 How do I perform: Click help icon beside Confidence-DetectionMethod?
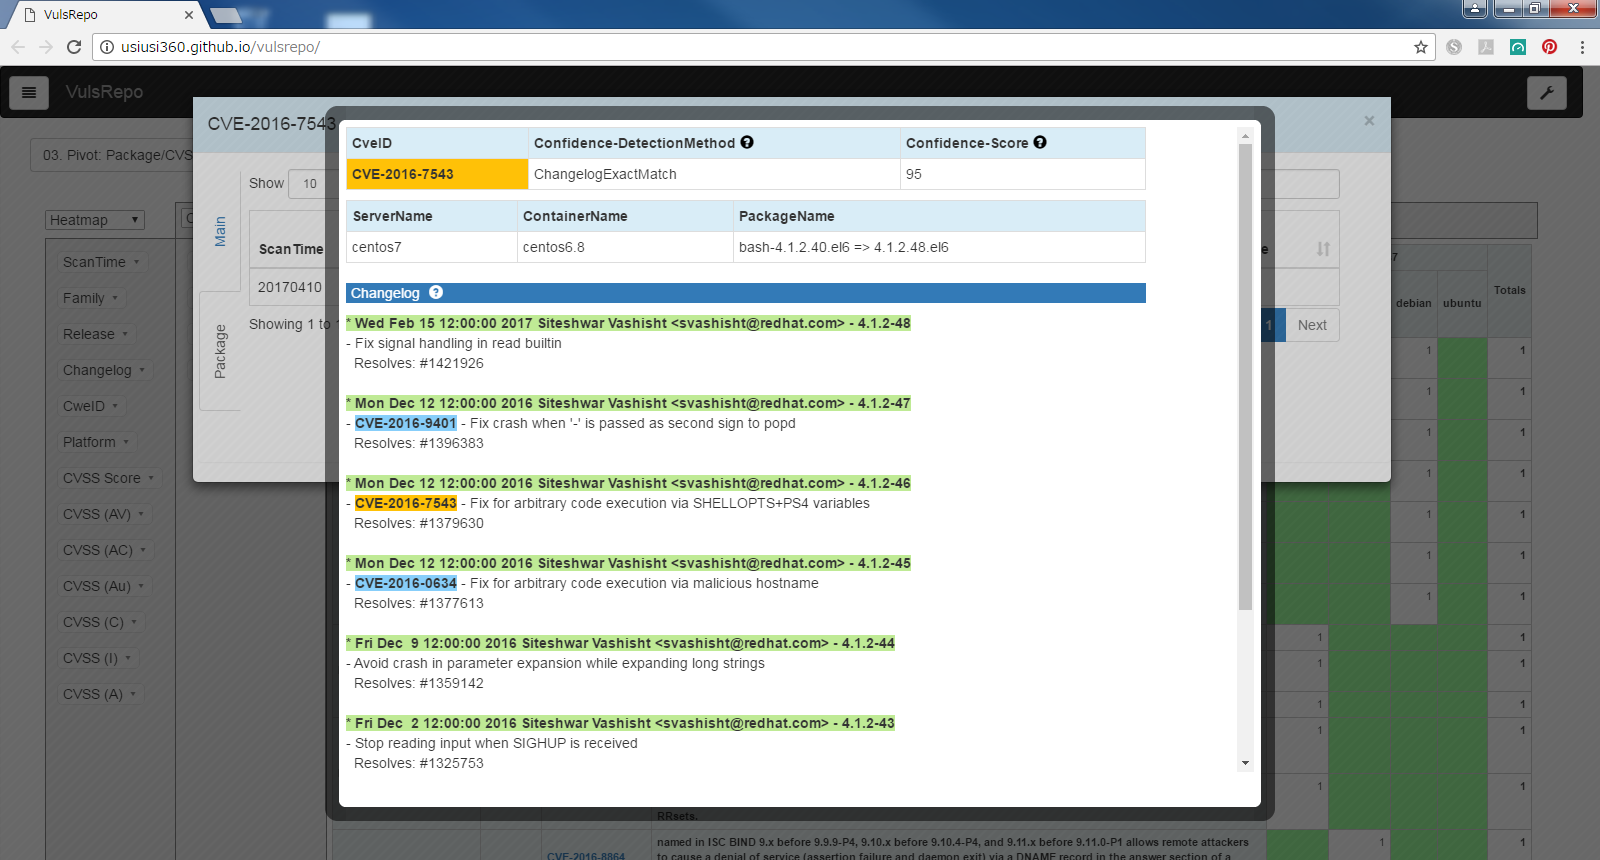(x=747, y=143)
